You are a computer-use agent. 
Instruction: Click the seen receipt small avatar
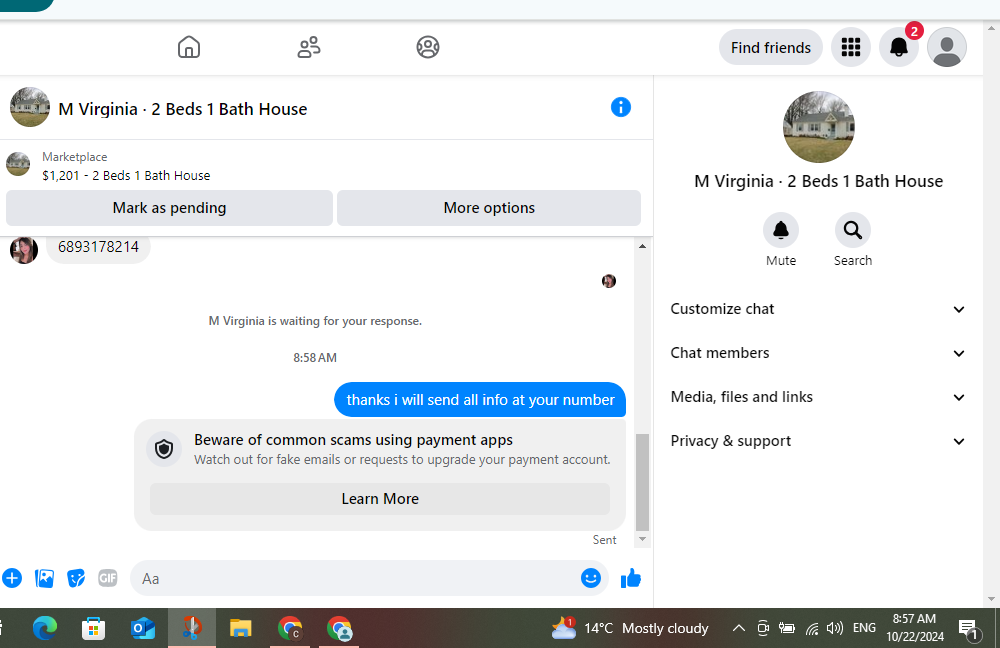609,281
